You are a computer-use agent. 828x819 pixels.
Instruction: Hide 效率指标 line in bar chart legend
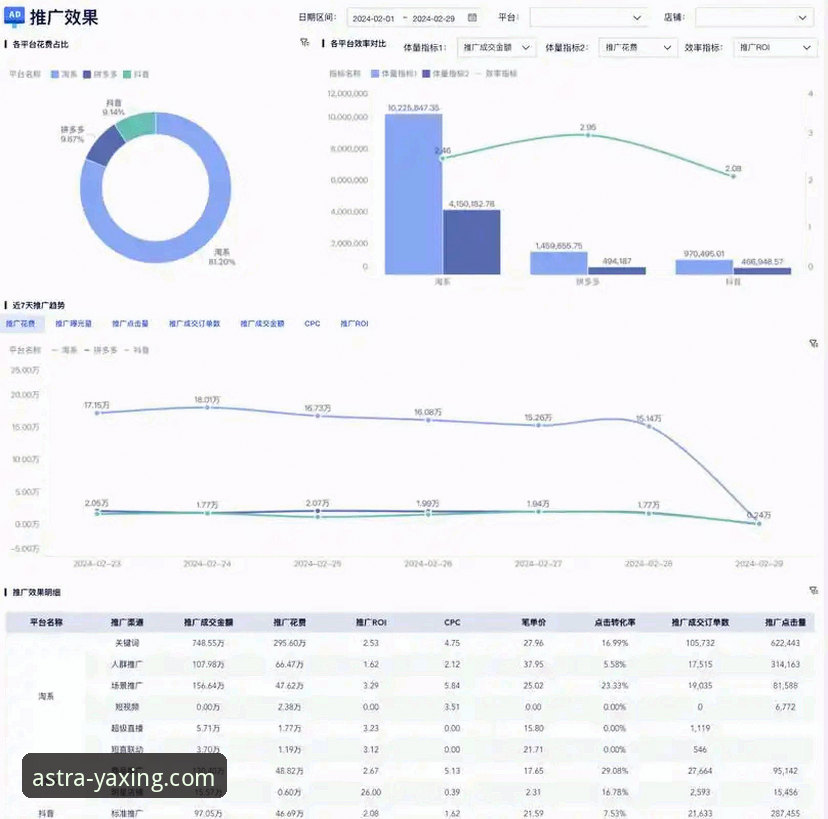(x=496, y=74)
